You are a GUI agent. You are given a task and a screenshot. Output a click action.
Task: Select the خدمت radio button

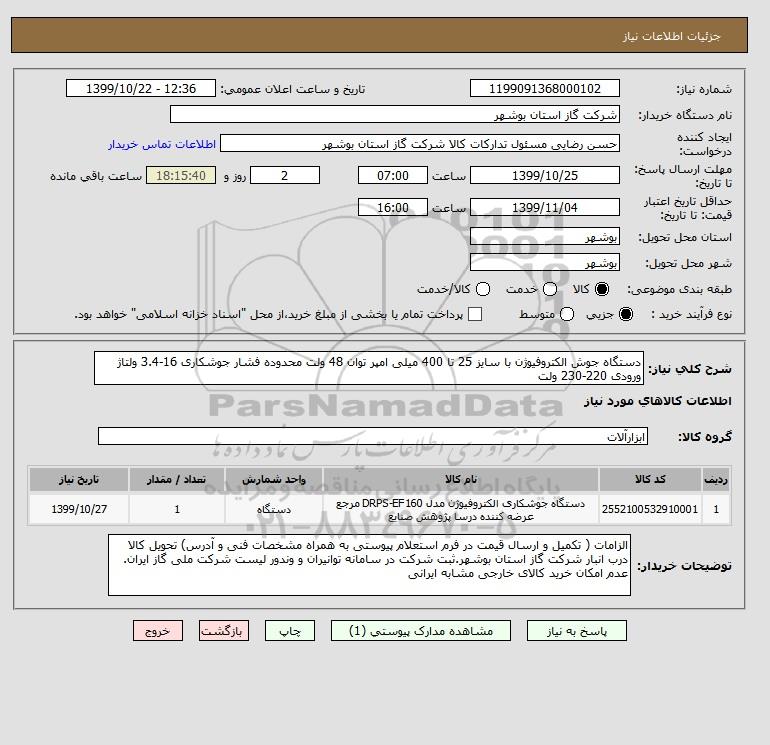point(550,289)
